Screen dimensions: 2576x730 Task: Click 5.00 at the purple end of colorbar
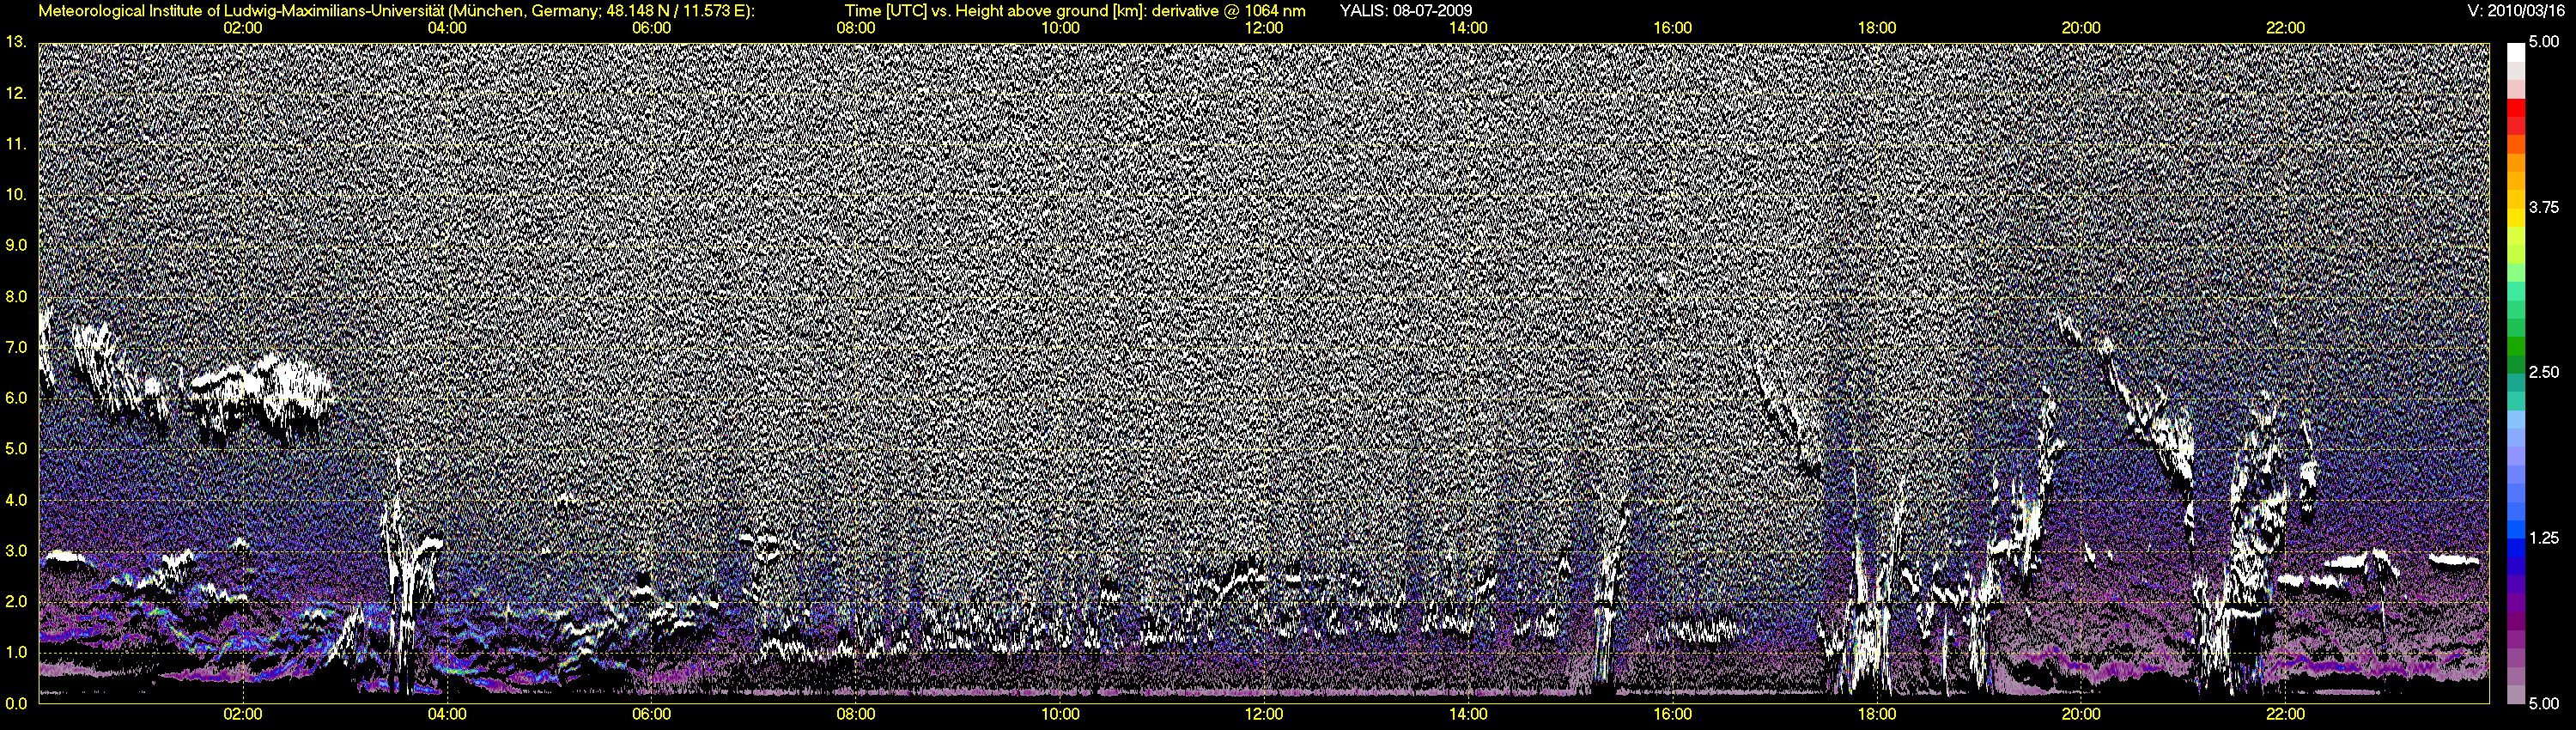click(x=2544, y=703)
